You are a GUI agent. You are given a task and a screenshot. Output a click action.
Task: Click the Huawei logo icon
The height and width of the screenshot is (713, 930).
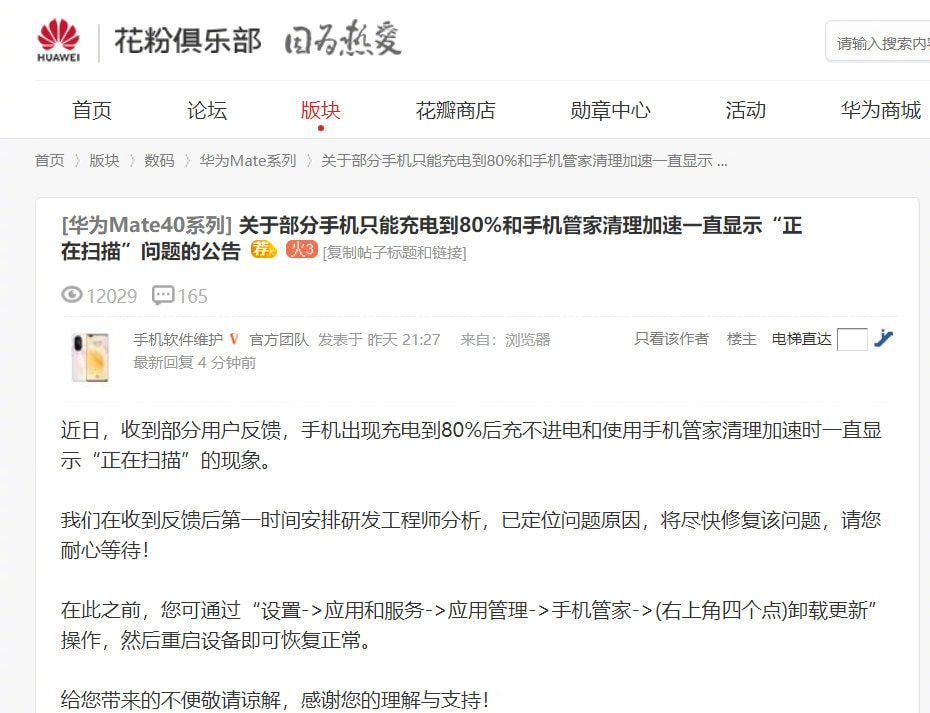click(x=58, y=40)
